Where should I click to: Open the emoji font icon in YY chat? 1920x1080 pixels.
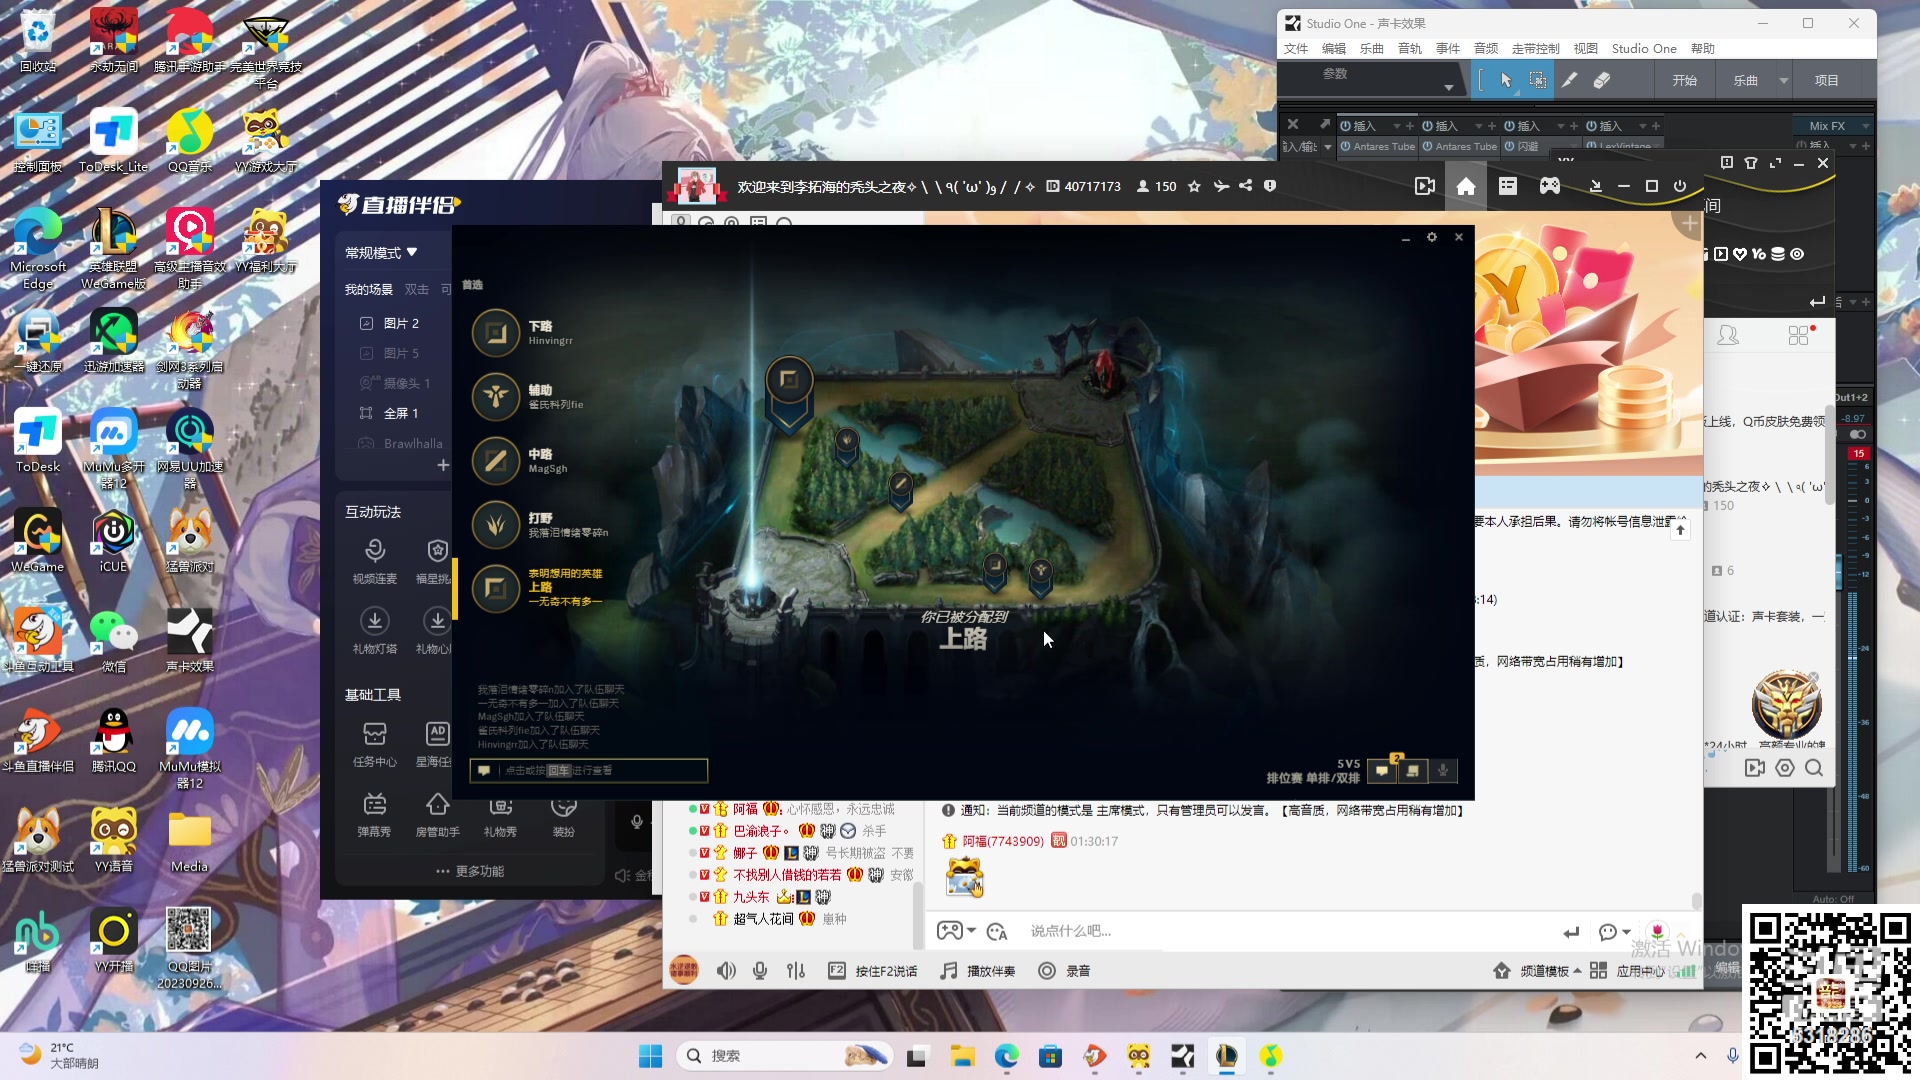pyautogui.click(x=997, y=932)
